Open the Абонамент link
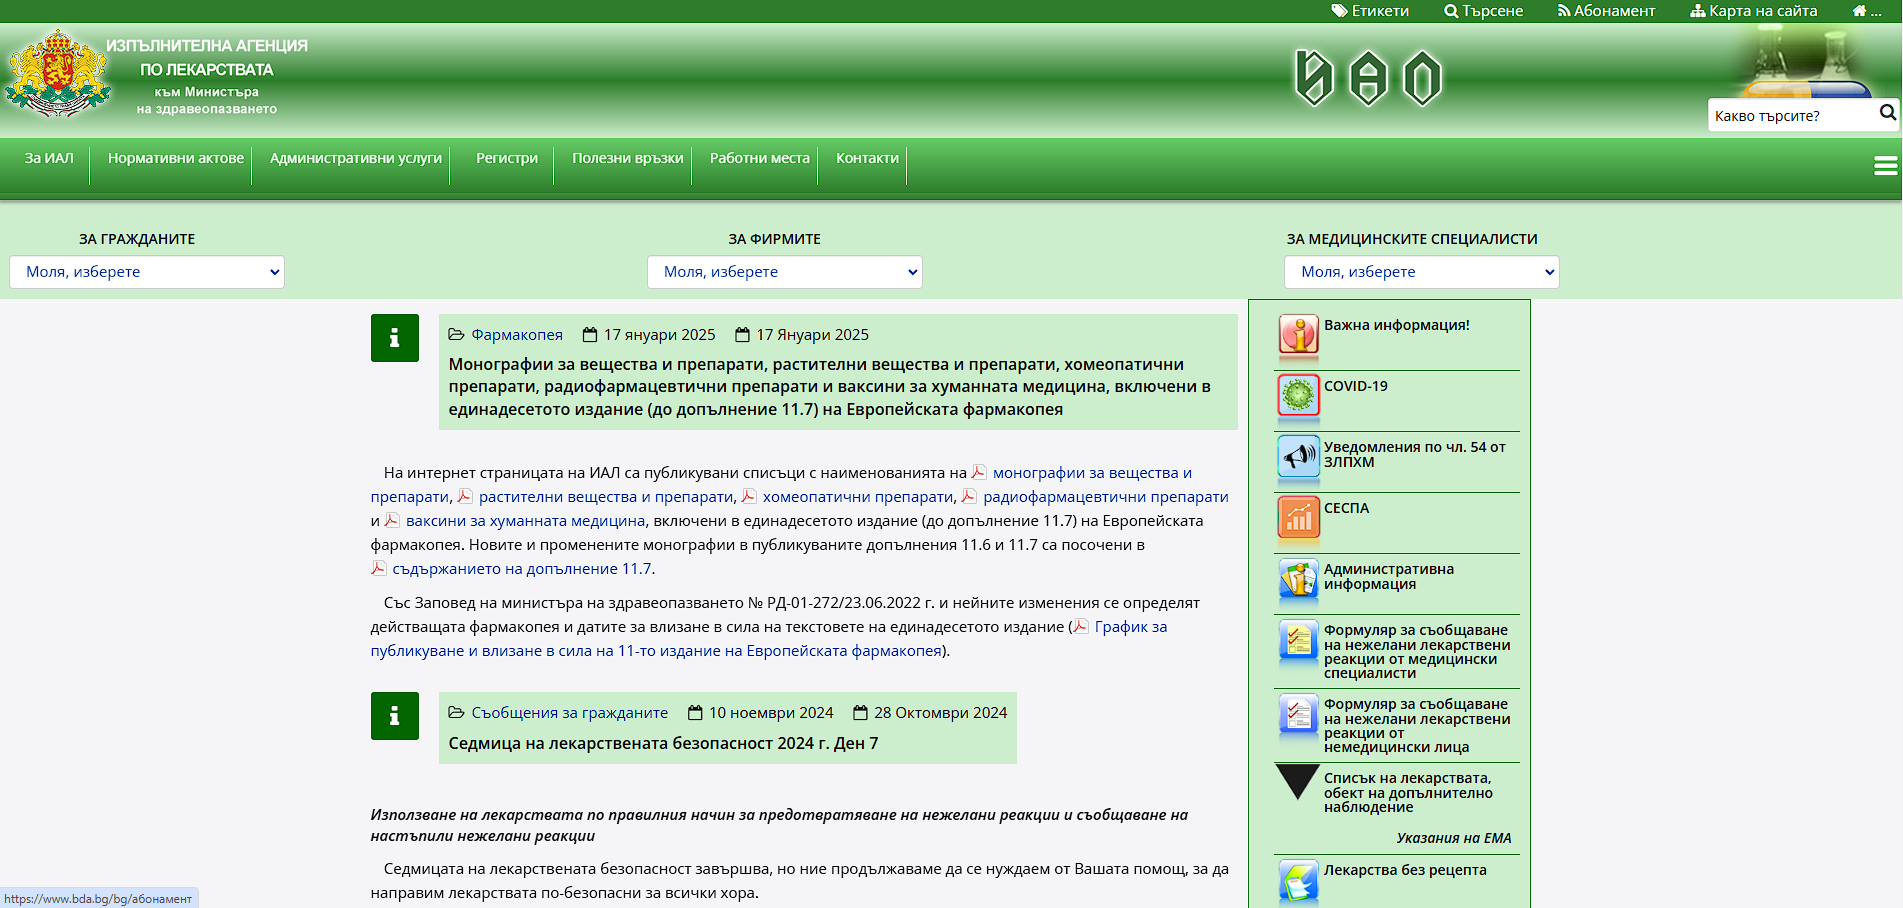 (1606, 11)
